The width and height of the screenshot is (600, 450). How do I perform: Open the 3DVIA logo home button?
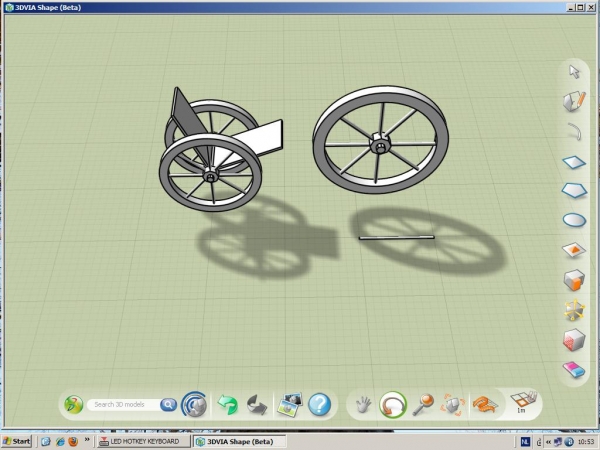coord(73,404)
